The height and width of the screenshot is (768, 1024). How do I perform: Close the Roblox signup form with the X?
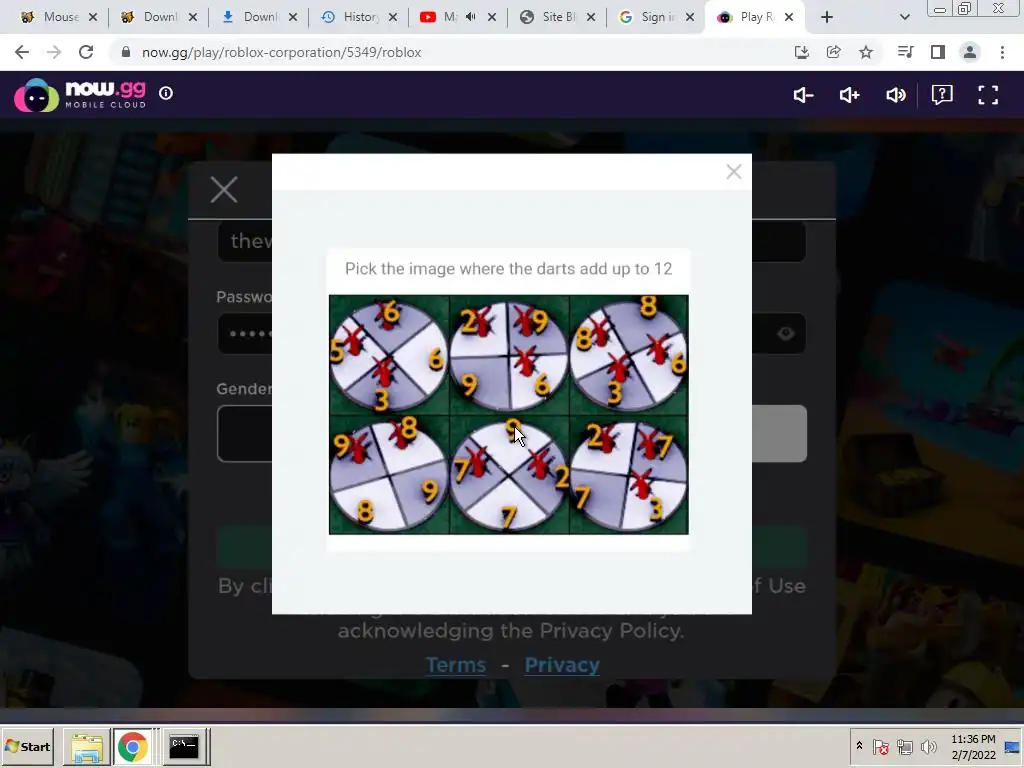[224, 190]
